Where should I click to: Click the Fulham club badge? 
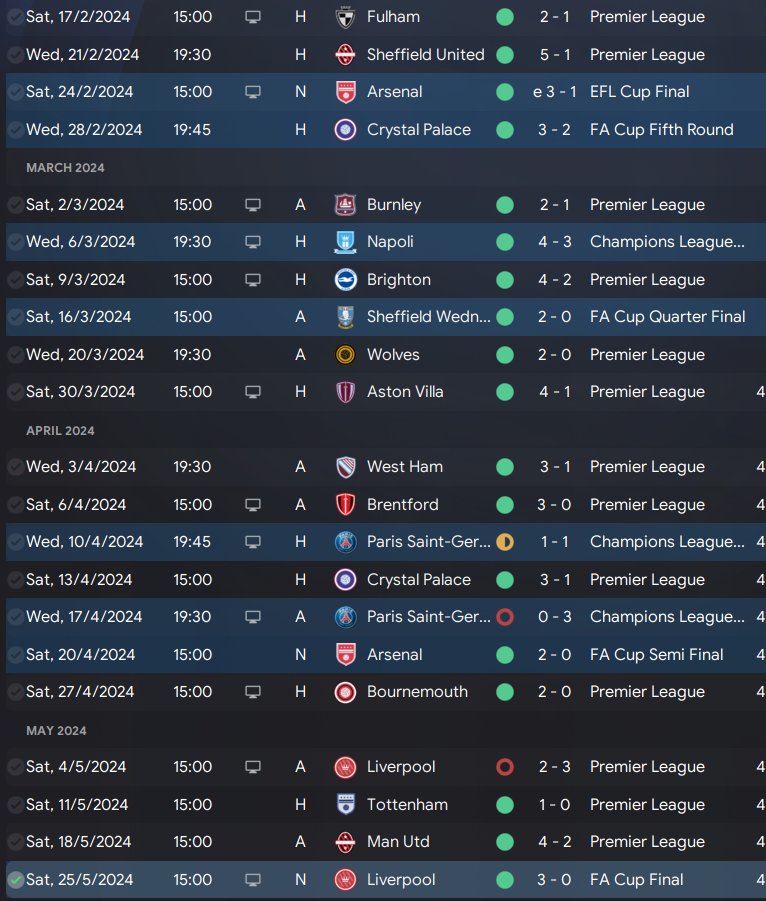pyautogui.click(x=345, y=17)
